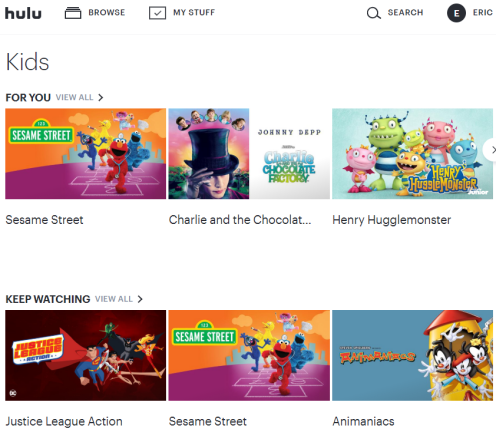The width and height of the screenshot is (496, 432).
Task: Open the BROWSE menu
Action: 107,13
